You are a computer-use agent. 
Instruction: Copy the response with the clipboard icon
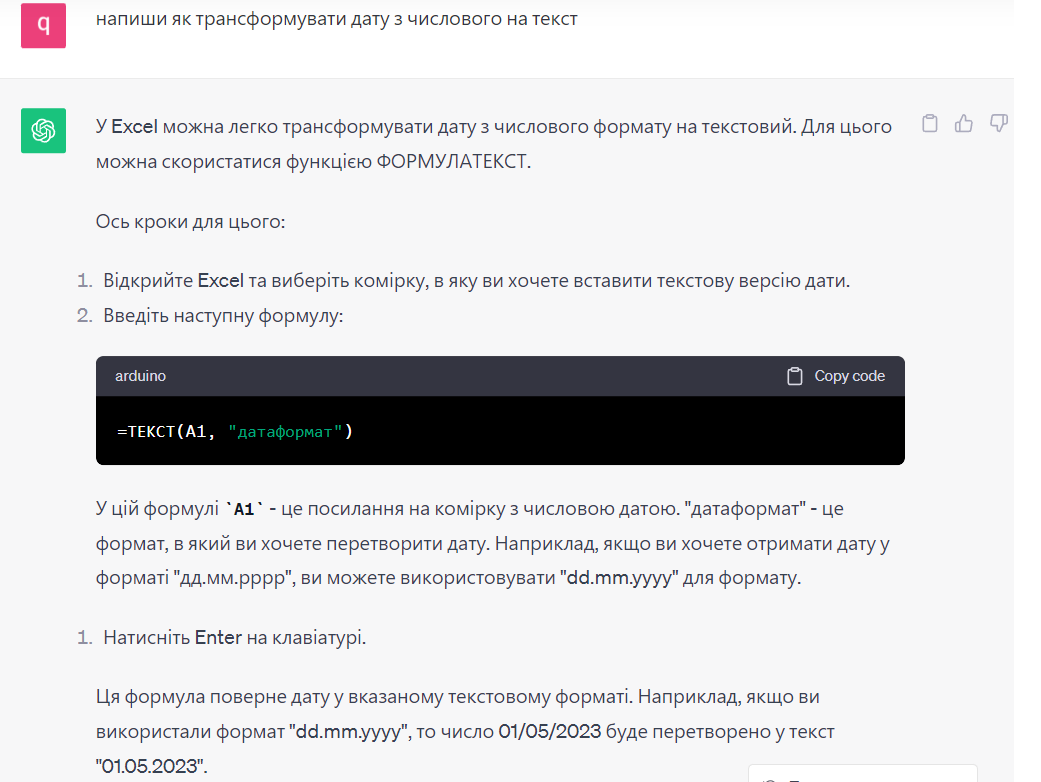click(x=930, y=124)
